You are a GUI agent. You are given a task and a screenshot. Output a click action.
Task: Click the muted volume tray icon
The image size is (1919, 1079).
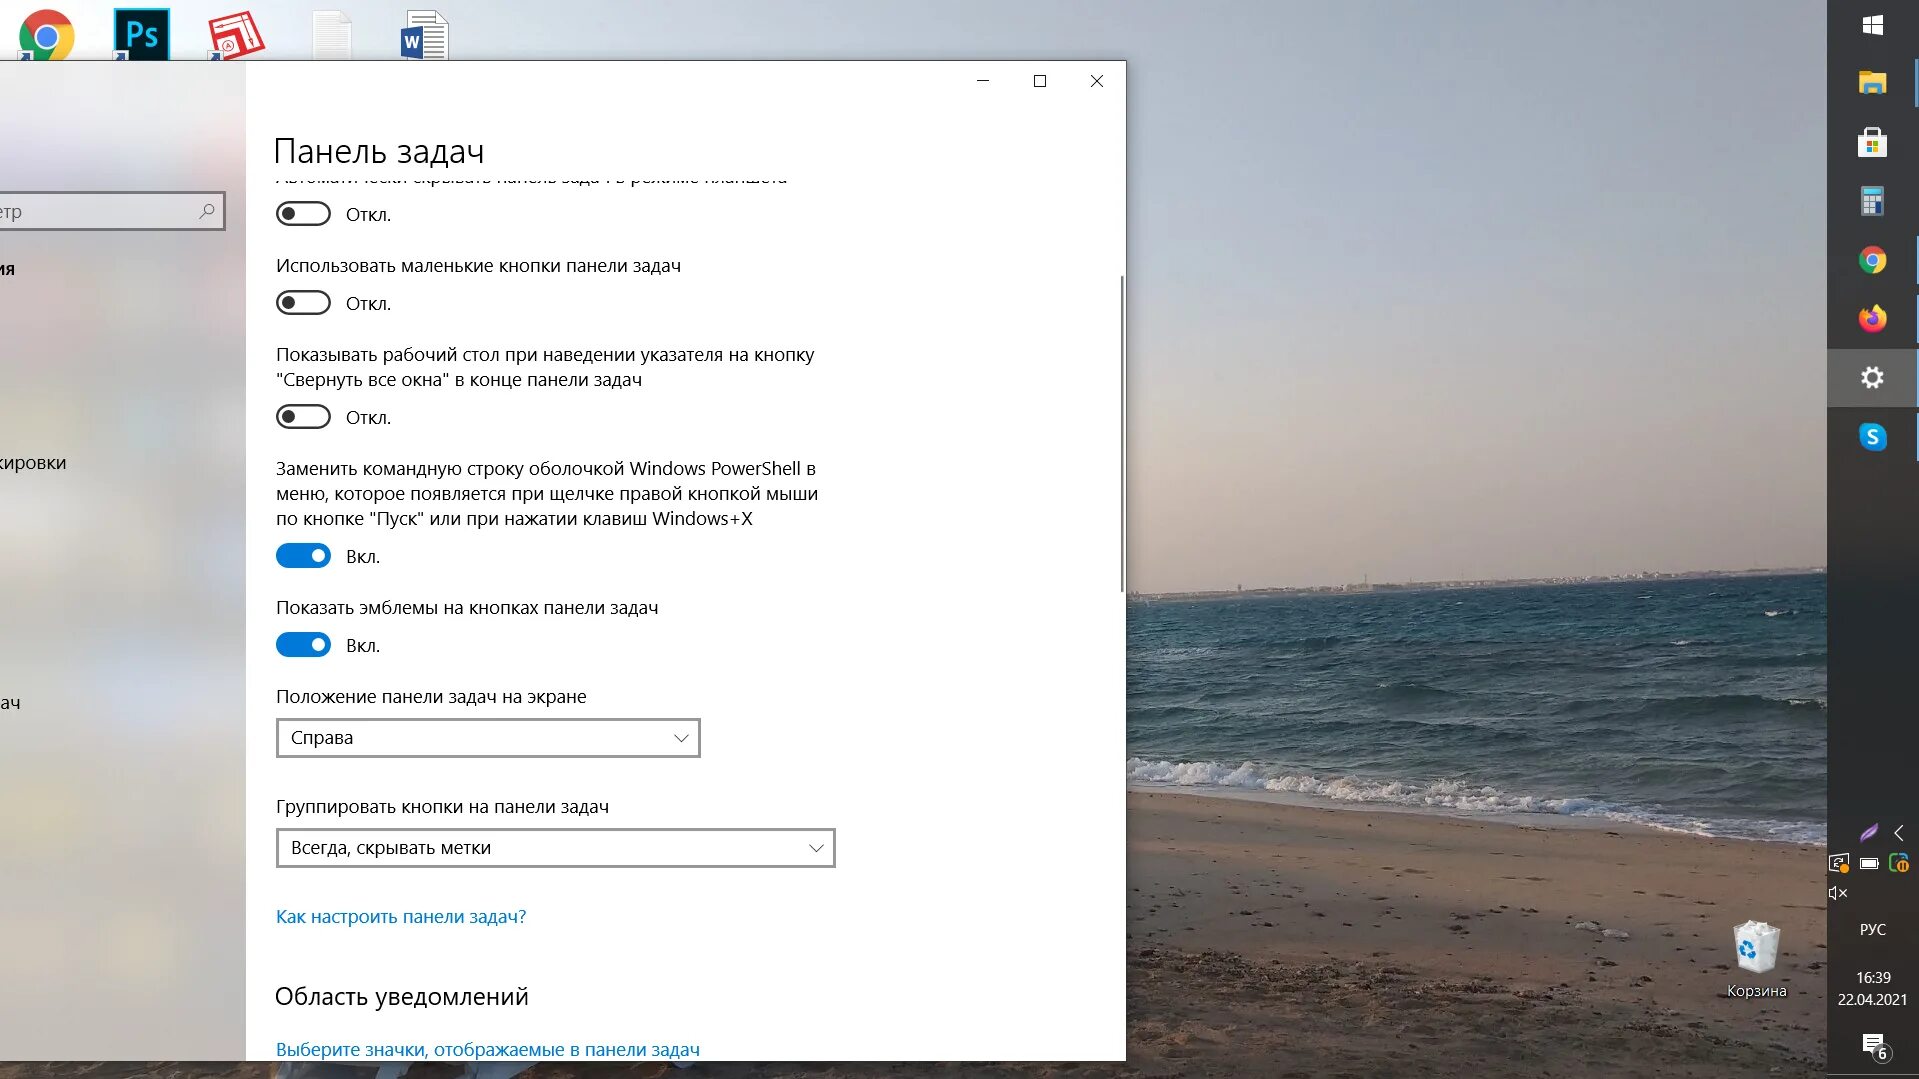1838,893
